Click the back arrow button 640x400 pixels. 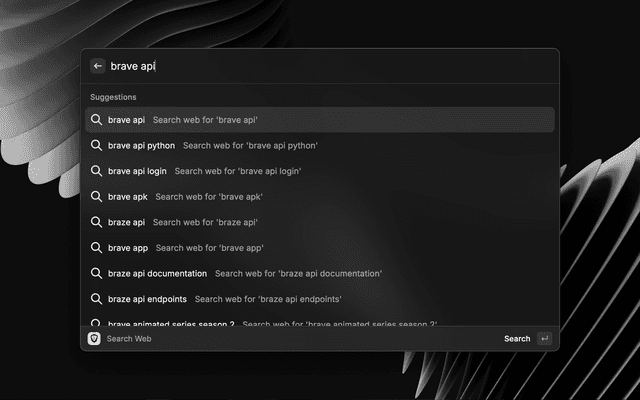tap(98, 66)
